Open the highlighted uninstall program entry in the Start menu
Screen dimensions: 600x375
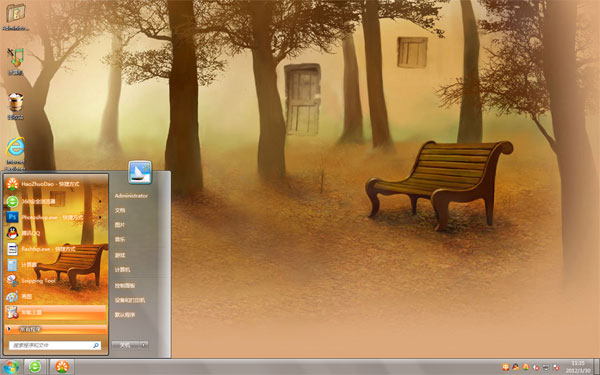55,313
